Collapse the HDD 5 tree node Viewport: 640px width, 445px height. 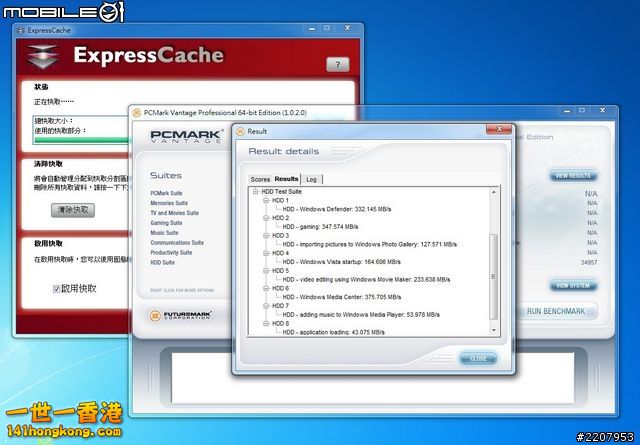pos(266,270)
